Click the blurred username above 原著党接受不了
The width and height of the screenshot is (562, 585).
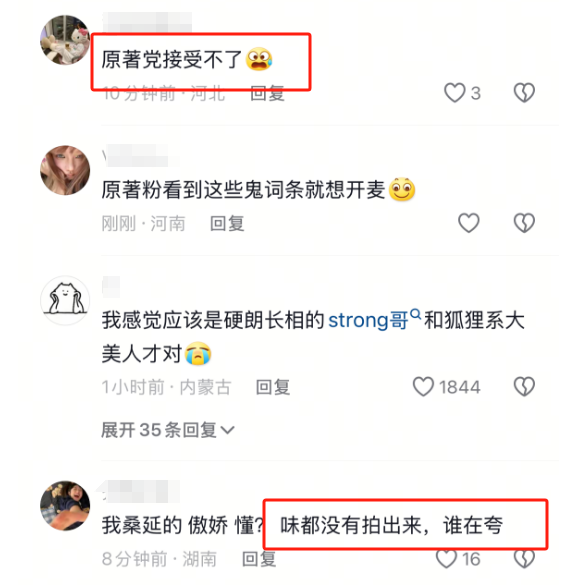147,21
